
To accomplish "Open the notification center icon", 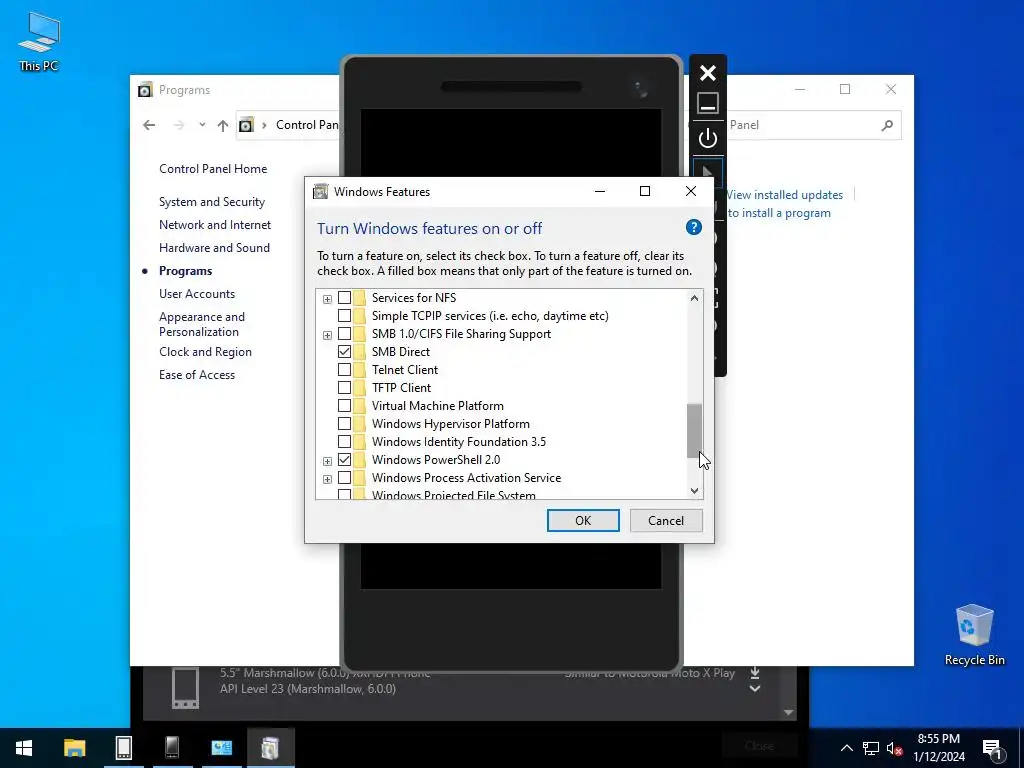I will tap(992, 750).
